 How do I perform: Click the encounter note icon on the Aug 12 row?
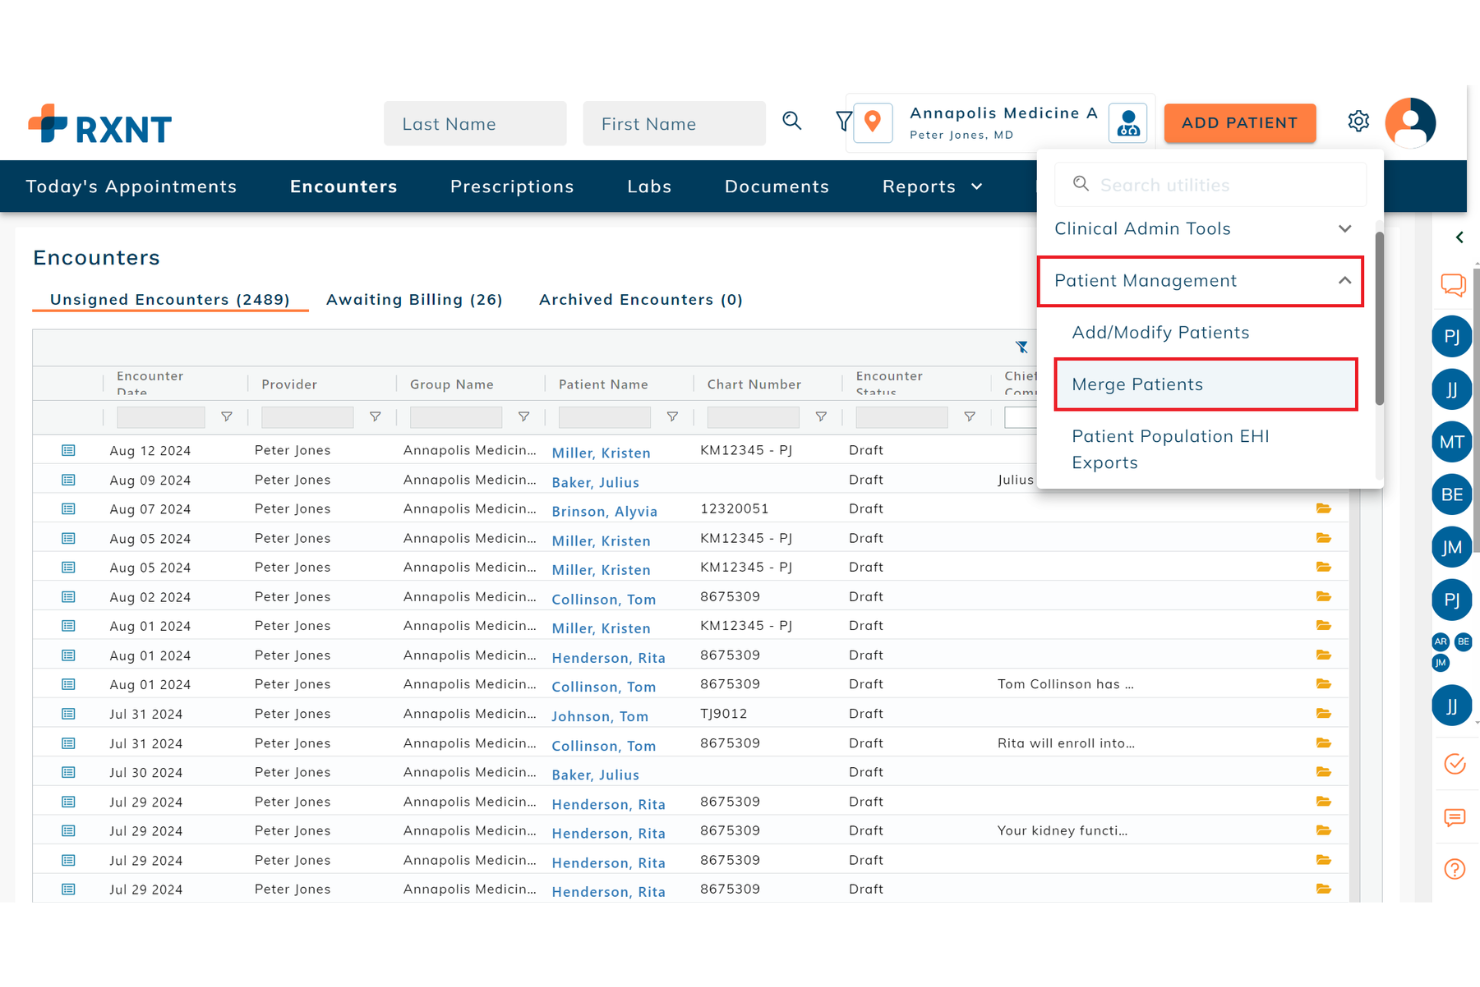pos(67,449)
